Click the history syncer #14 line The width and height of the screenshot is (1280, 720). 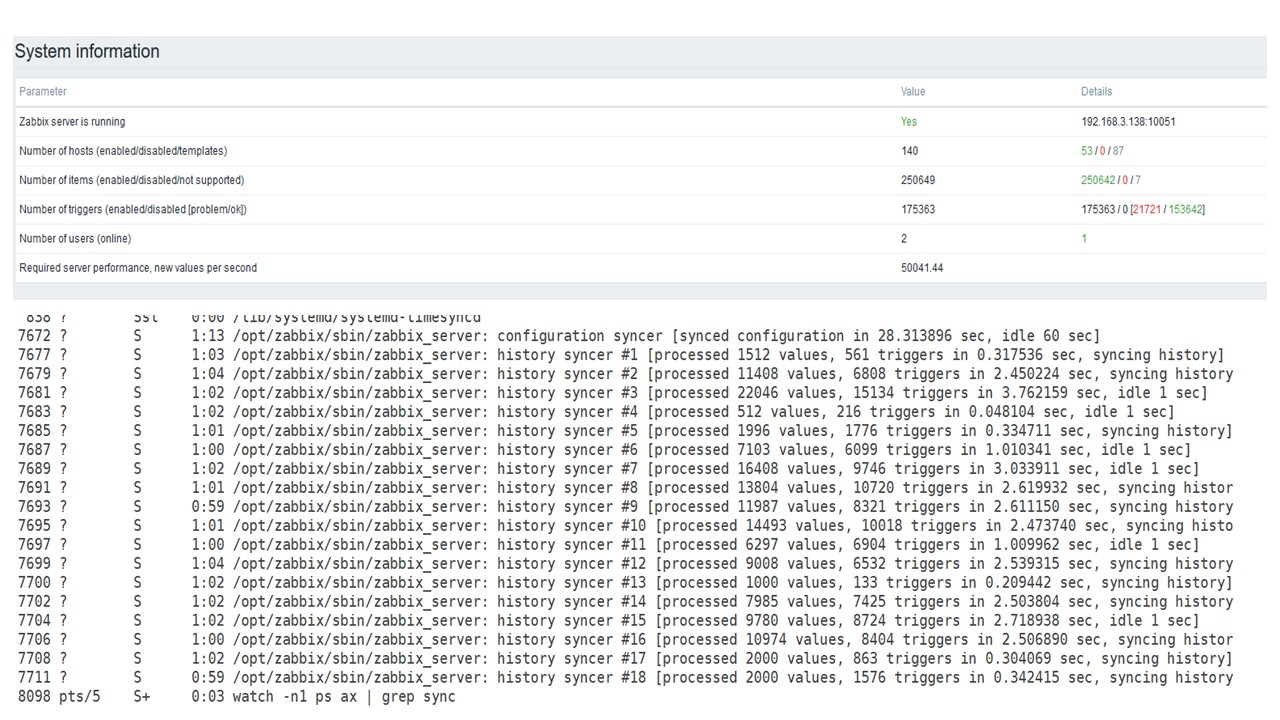(625, 602)
